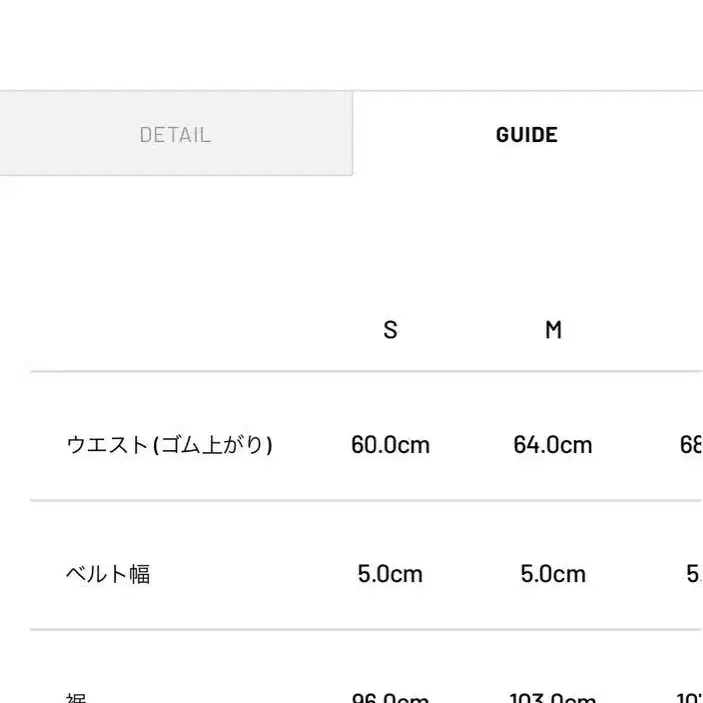Click the 96.0cm hem value for S
Image resolution: width=703 pixels, height=703 pixels.
pyautogui.click(x=390, y=698)
